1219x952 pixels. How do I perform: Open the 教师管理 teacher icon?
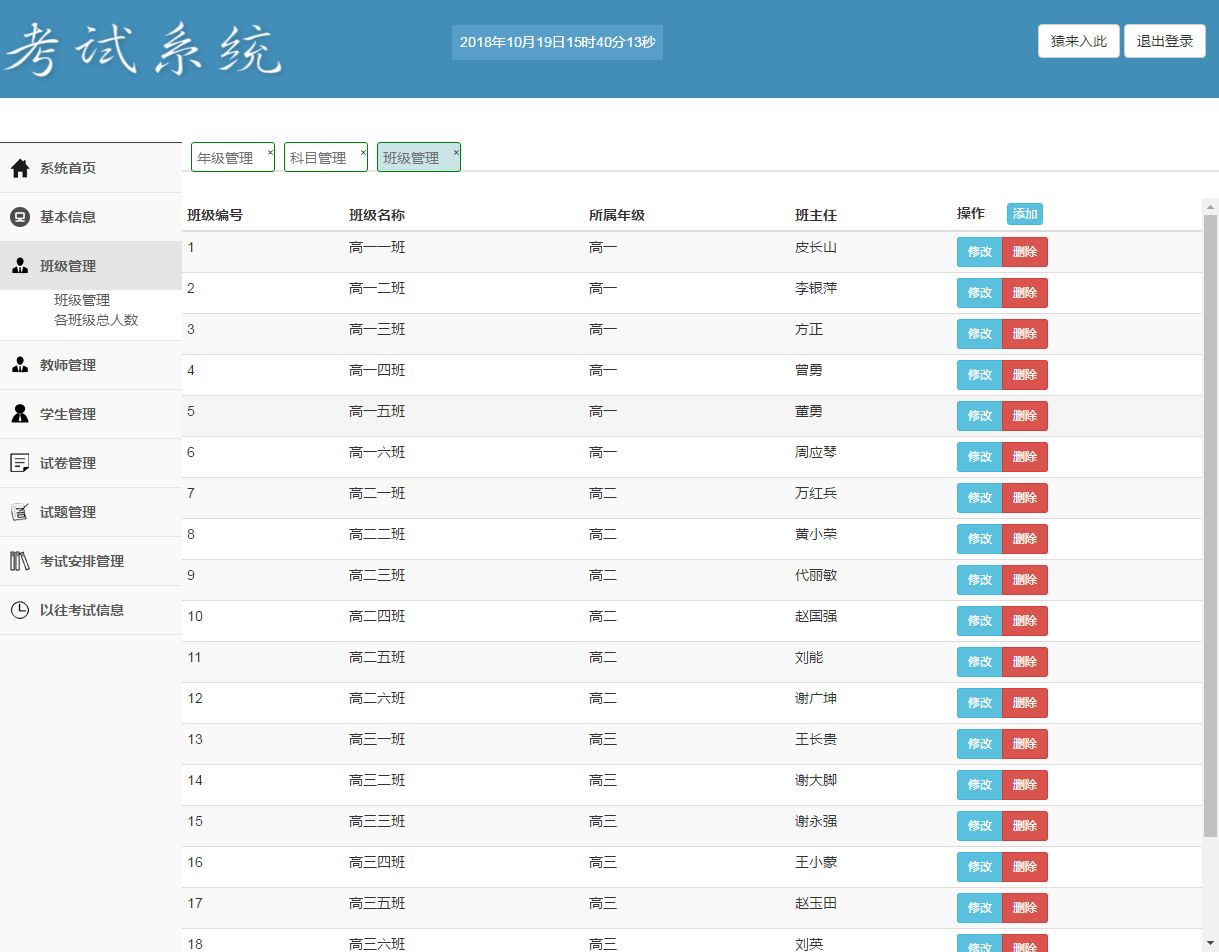19,365
